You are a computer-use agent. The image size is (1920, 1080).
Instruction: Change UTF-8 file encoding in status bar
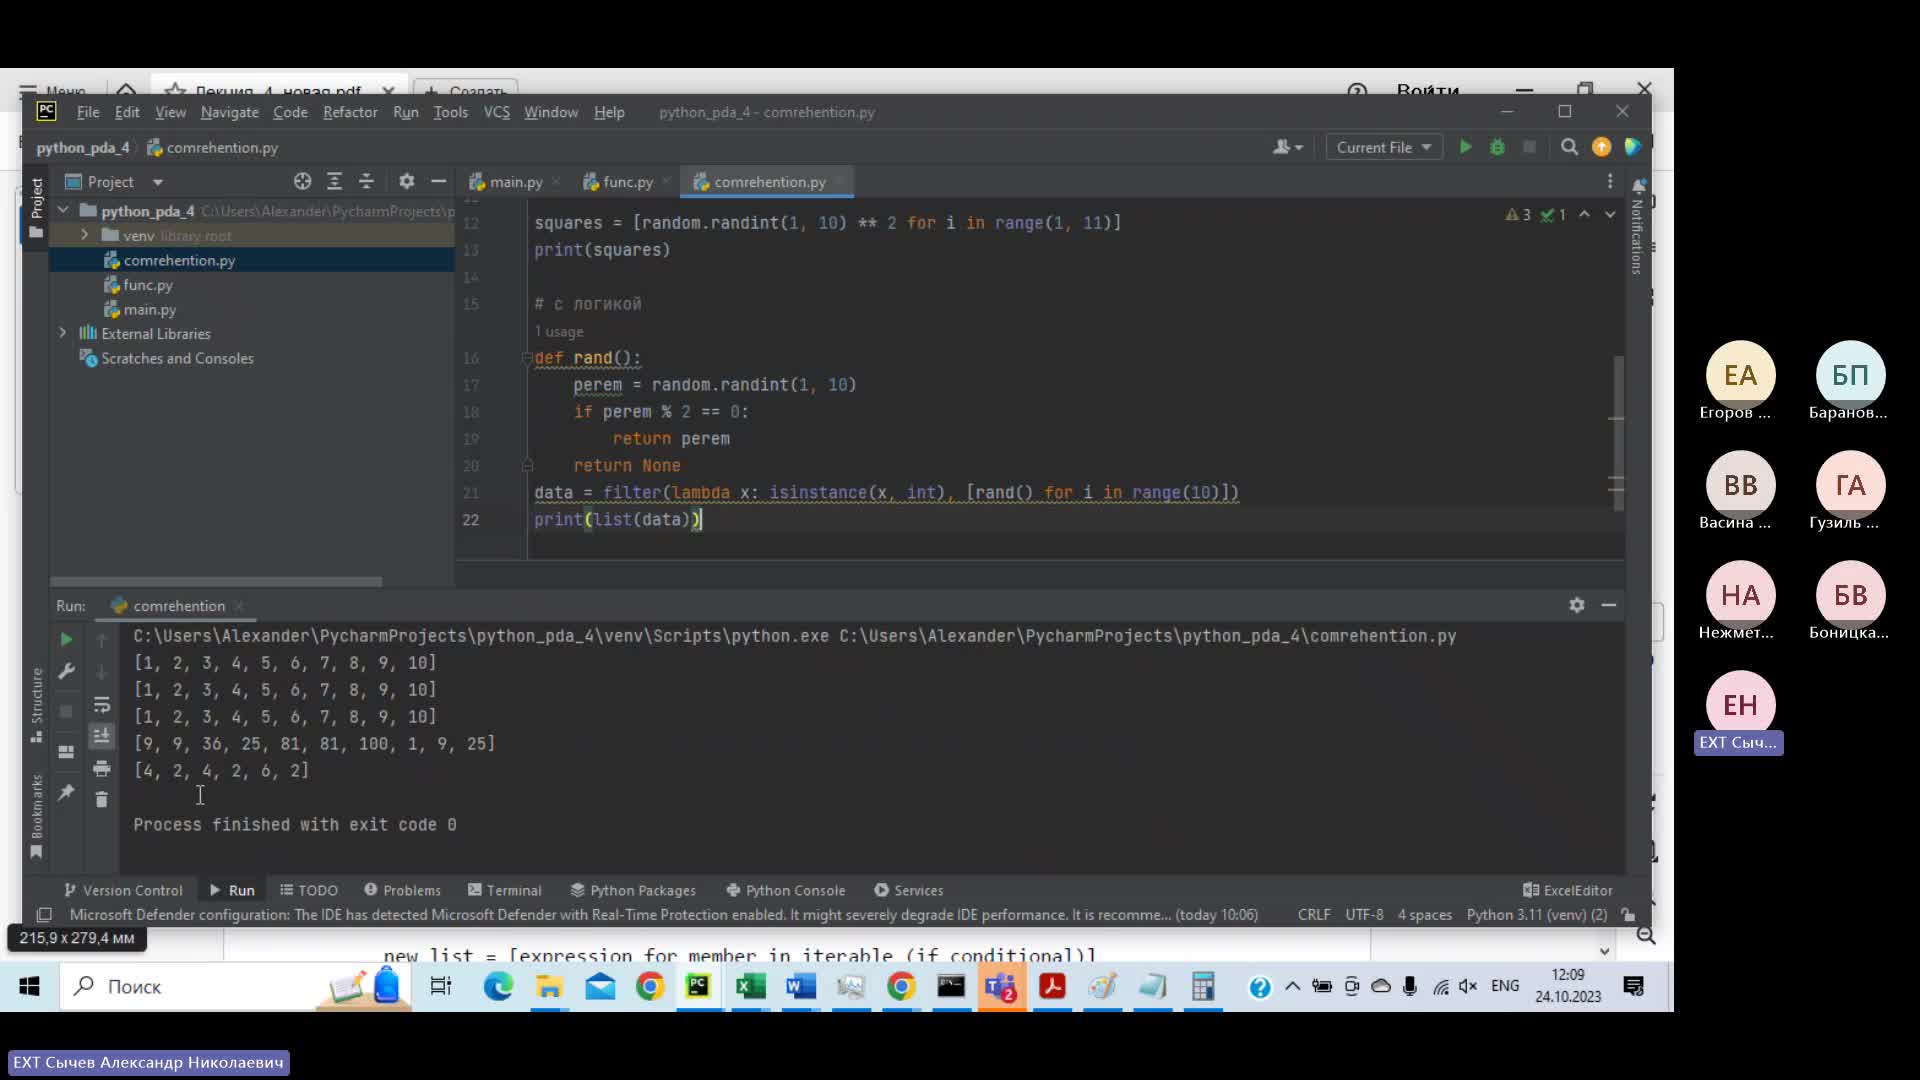click(x=1364, y=914)
